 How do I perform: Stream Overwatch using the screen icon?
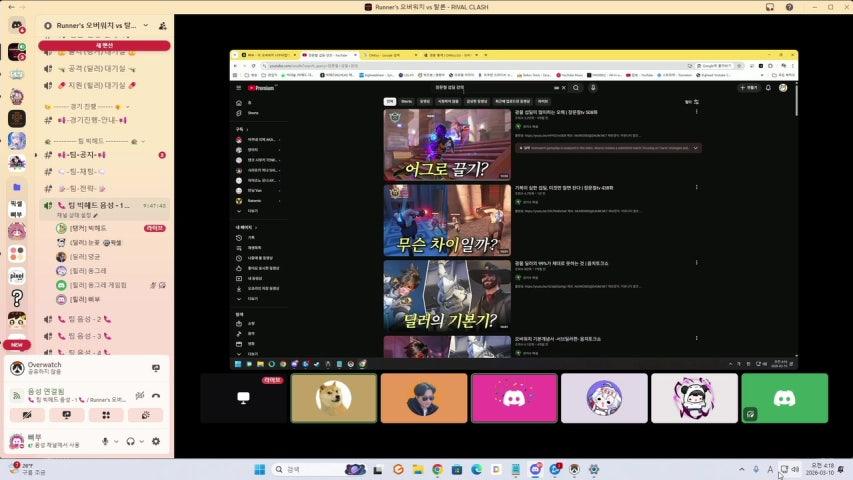click(155, 367)
